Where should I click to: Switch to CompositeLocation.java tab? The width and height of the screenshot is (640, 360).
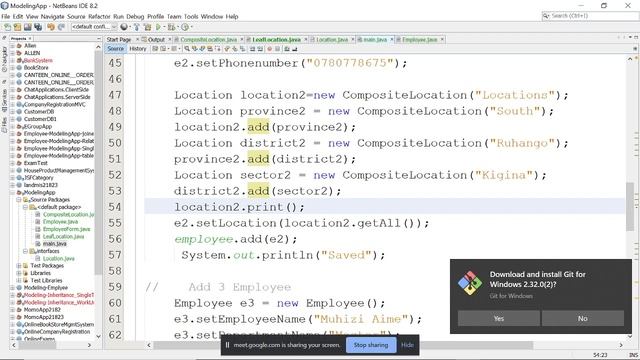(208, 39)
